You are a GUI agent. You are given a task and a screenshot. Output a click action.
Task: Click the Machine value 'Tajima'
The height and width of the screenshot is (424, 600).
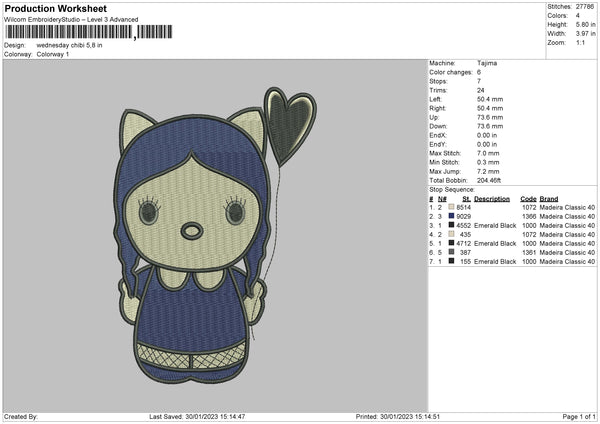(487, 63)
